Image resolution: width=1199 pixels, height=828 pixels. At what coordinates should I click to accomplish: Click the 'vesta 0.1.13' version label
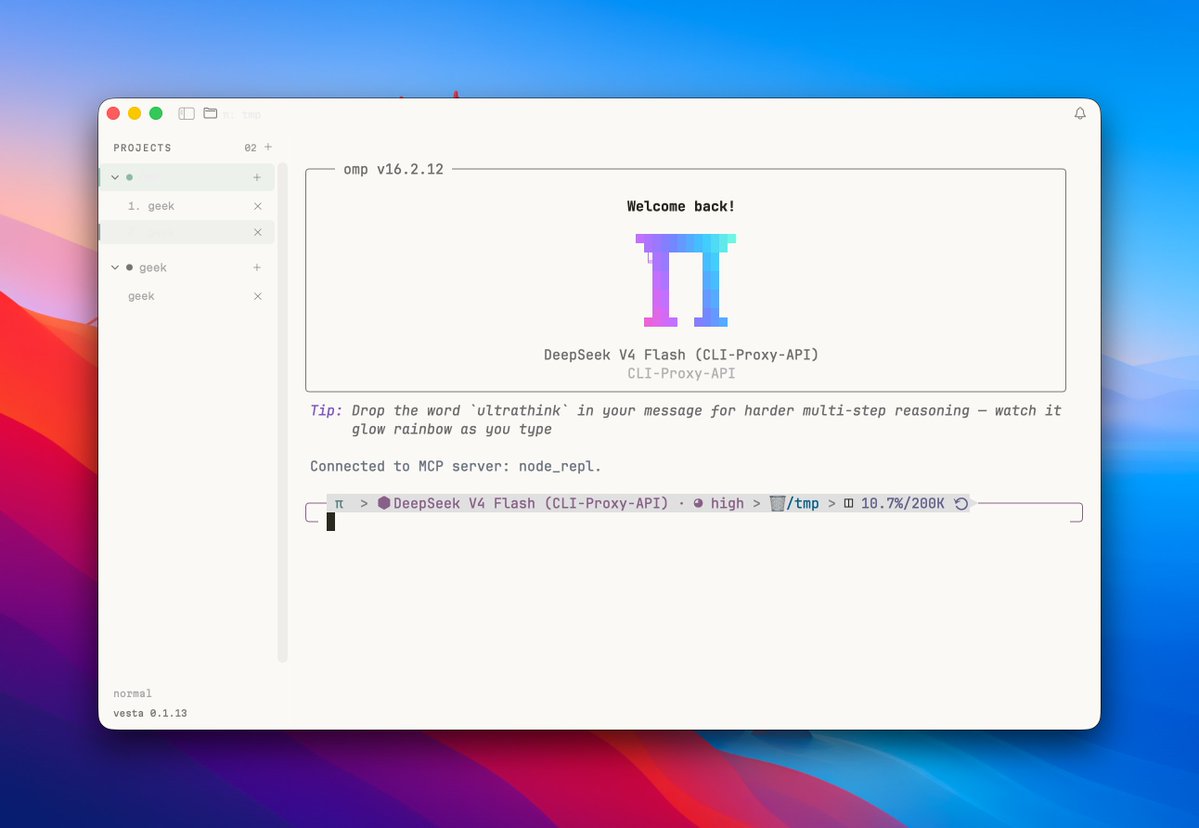point(150,713)
